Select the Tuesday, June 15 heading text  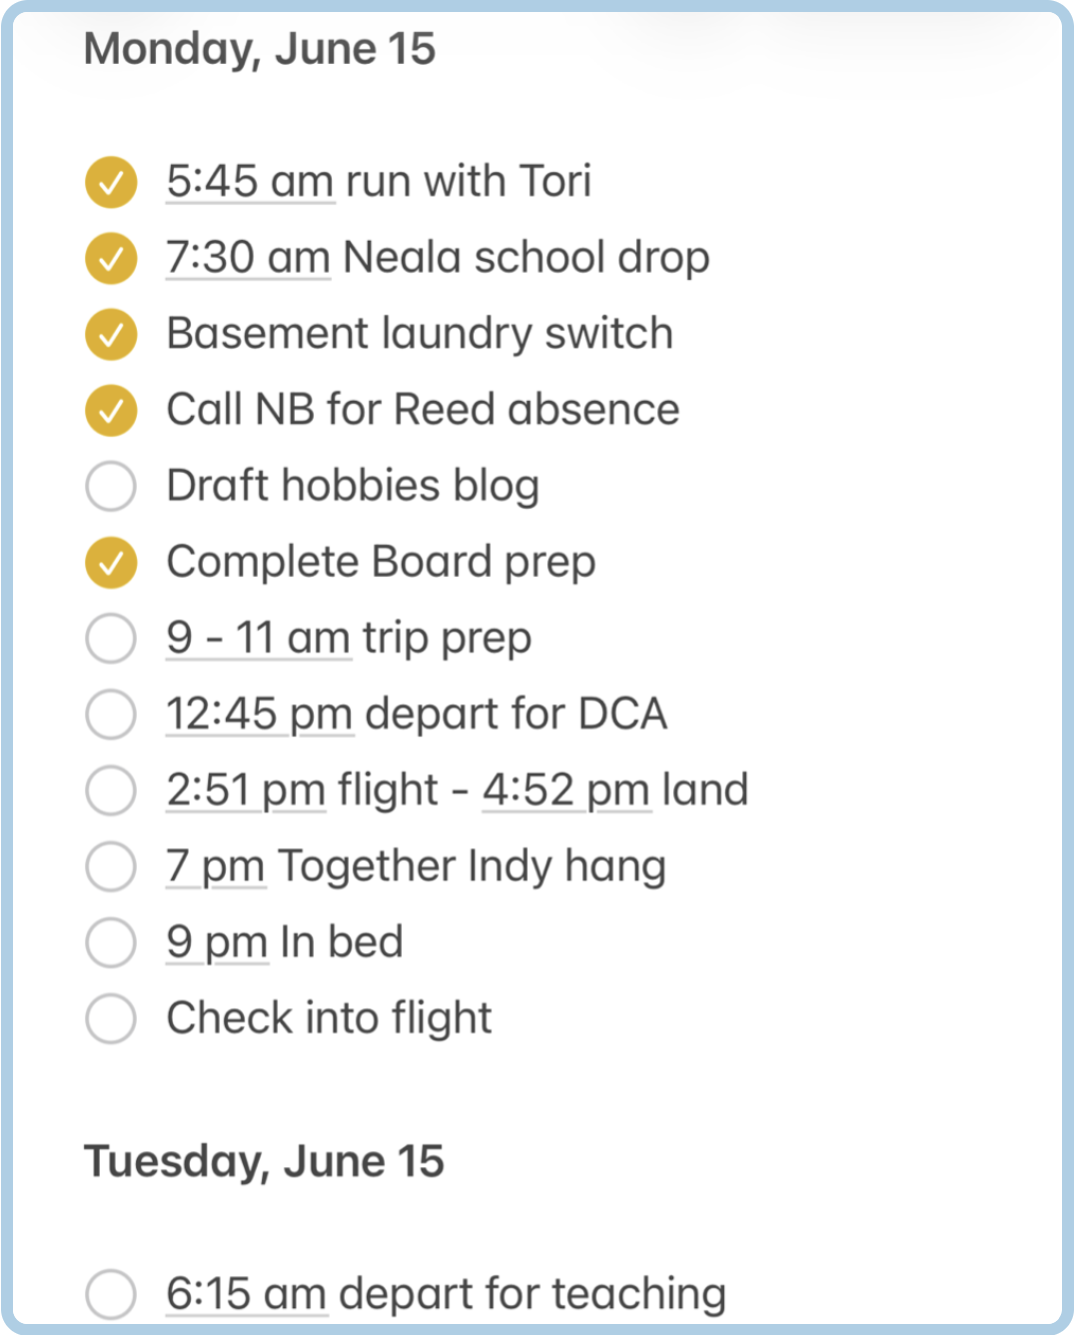click(x=264, y=1162)
